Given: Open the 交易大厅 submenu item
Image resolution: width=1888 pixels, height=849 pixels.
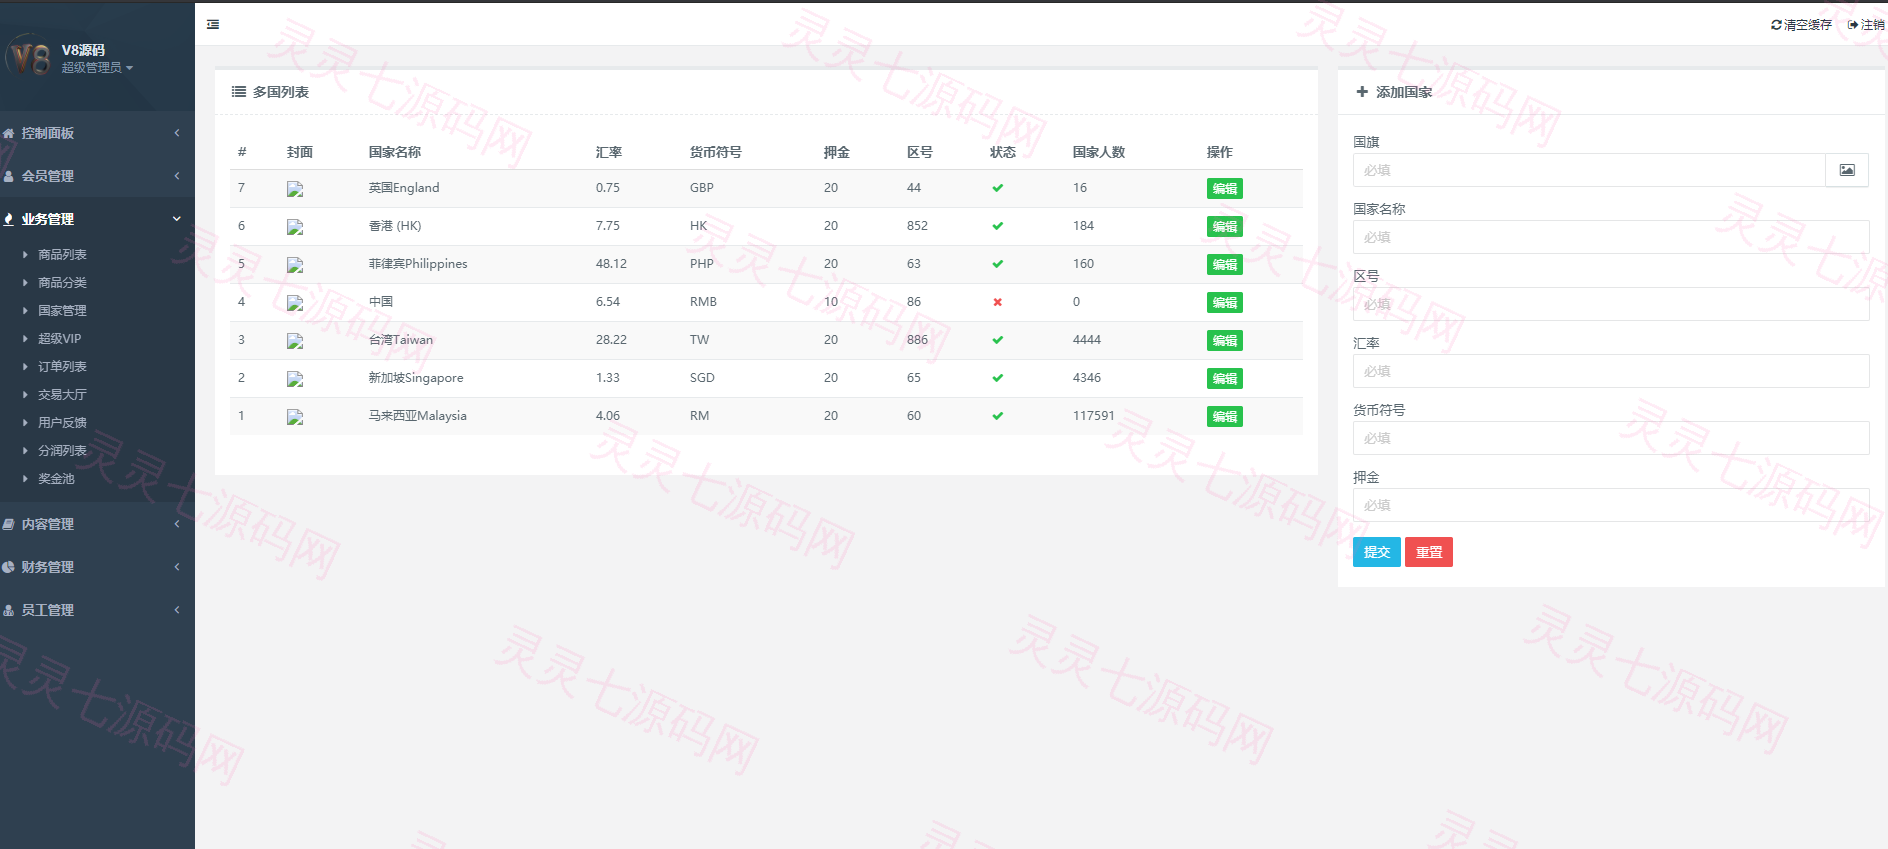Looking at the screenshot, I should (62, 395).
